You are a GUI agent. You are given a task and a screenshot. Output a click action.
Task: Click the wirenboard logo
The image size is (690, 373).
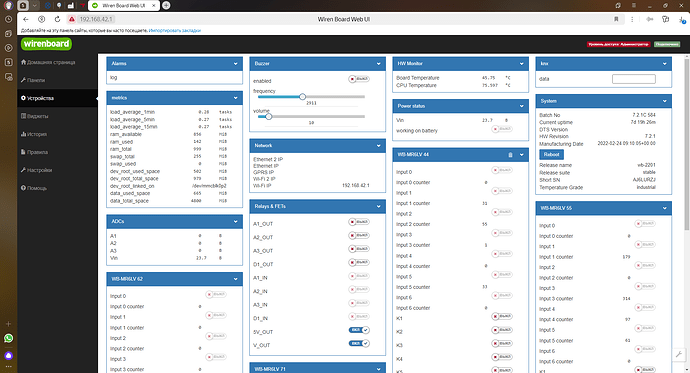click(x=46, y=44)
